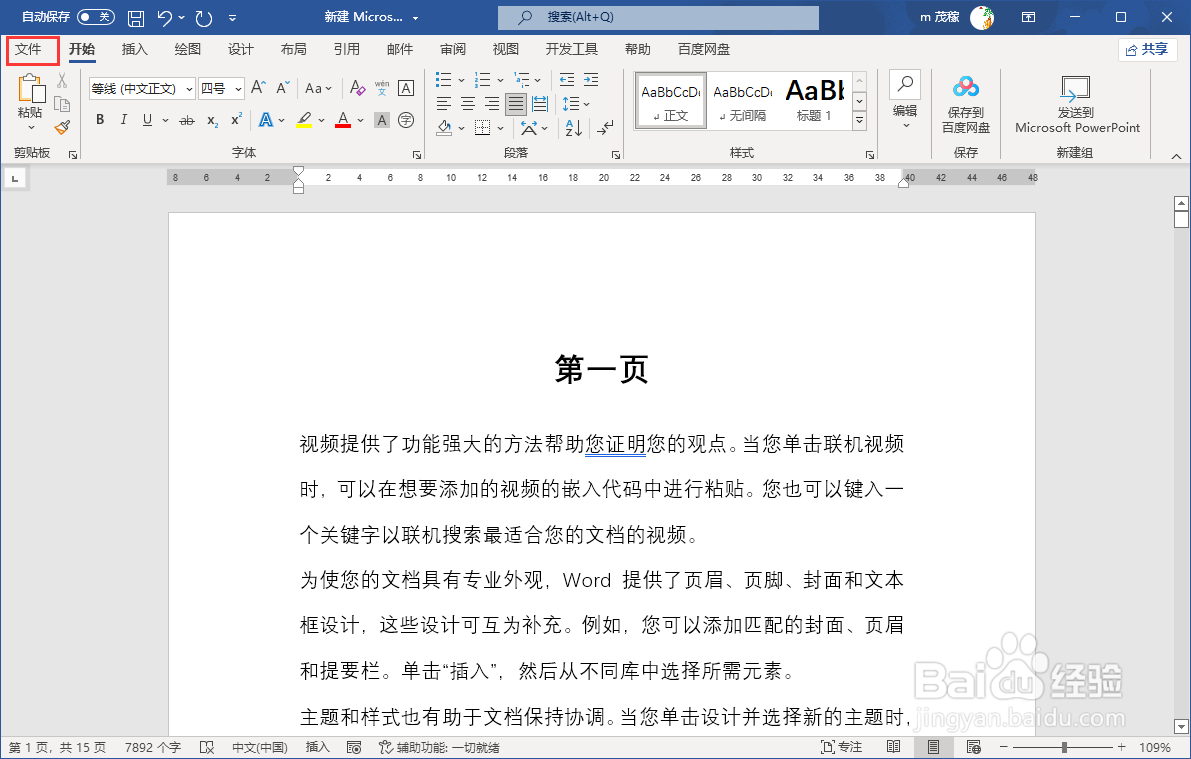
Task: Toggle Italic formatting
Action: click(x=123, y=120)
